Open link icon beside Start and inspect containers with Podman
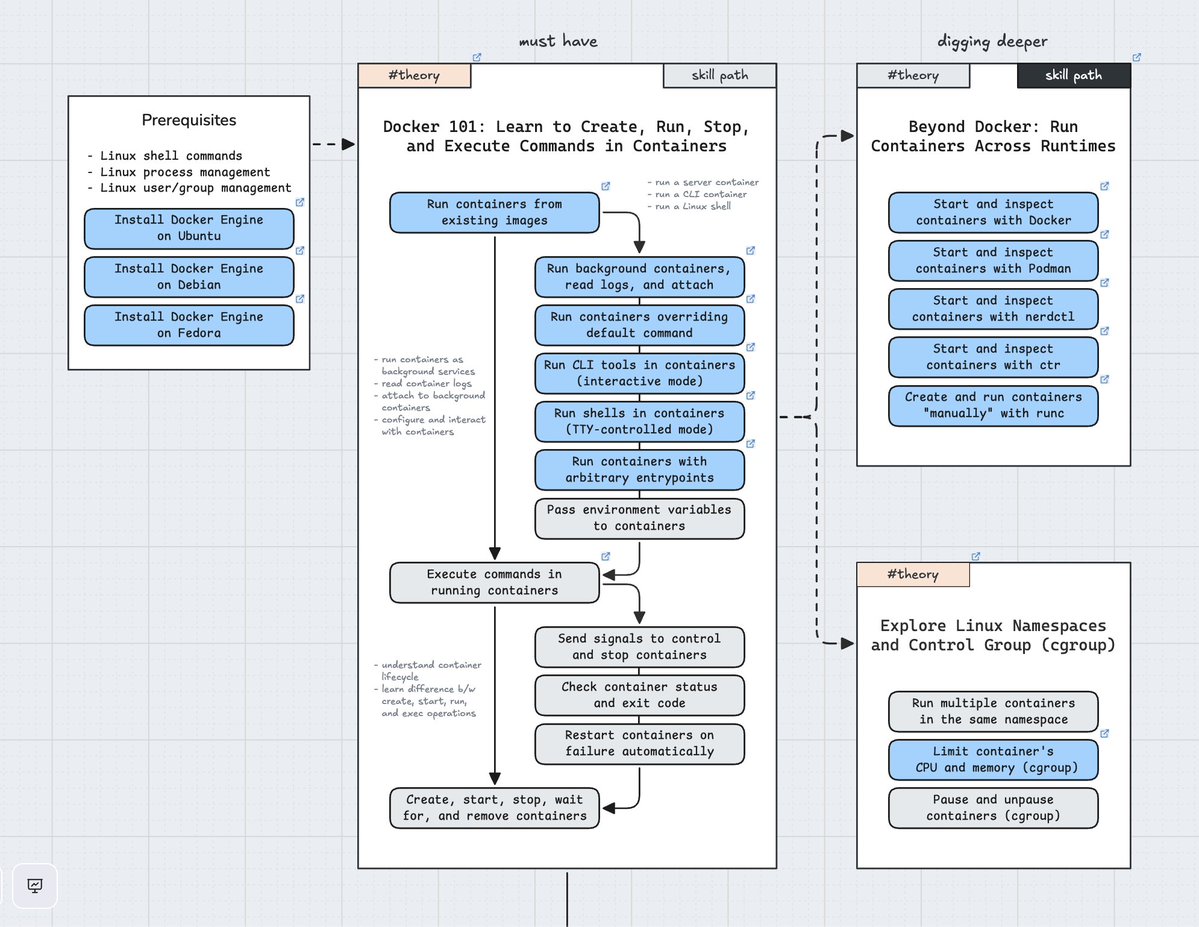This screenshot has width=1199, height=927. [1105, 235]
